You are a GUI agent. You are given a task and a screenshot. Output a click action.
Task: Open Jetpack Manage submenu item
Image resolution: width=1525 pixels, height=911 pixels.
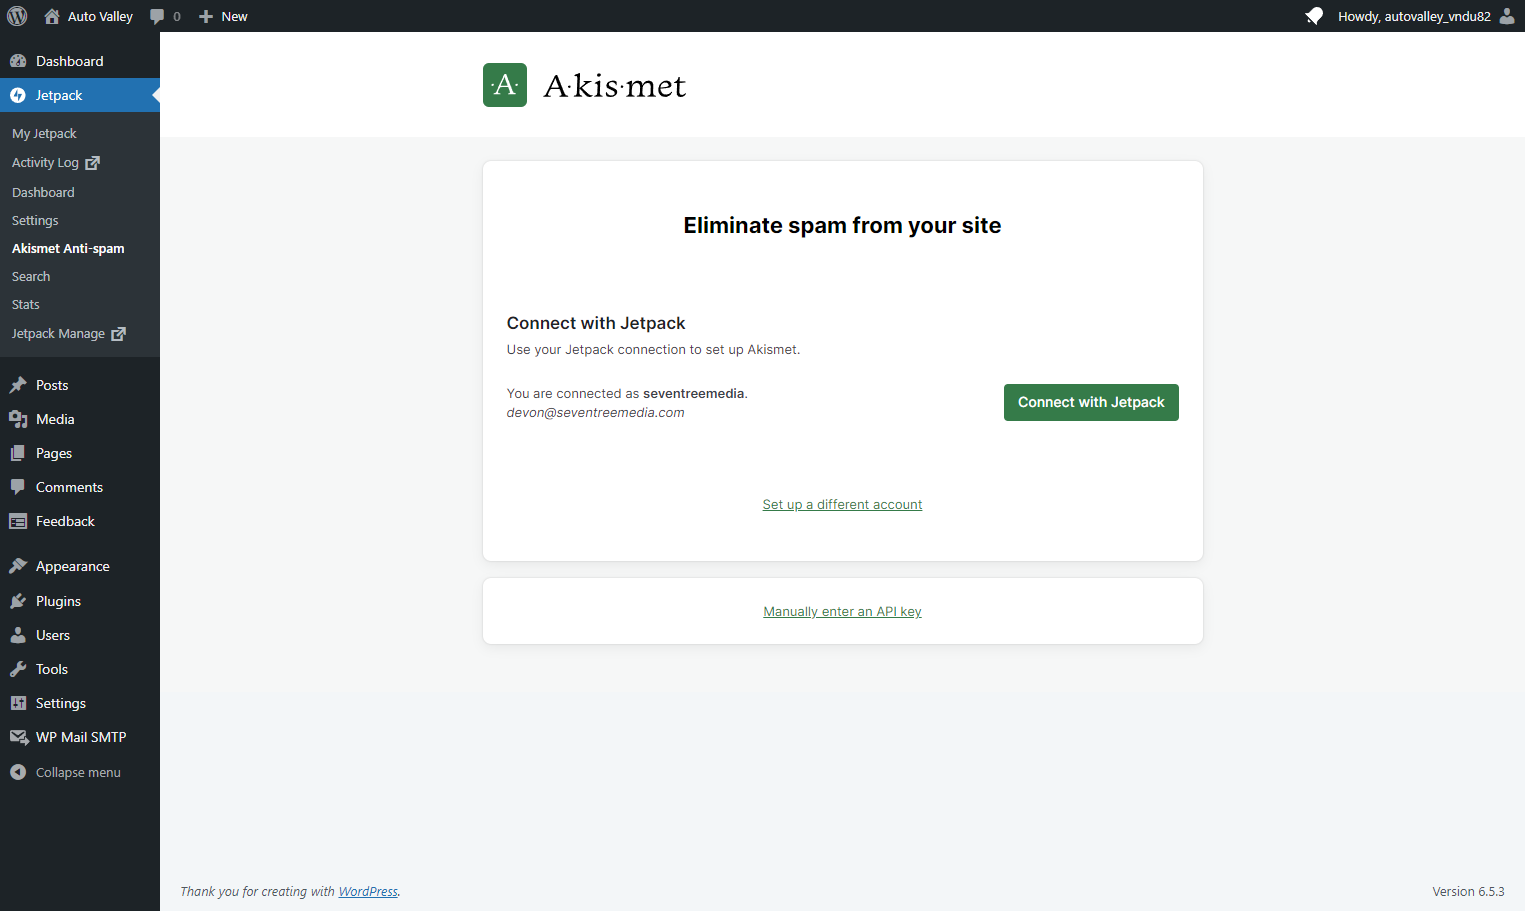coord(58,333)
